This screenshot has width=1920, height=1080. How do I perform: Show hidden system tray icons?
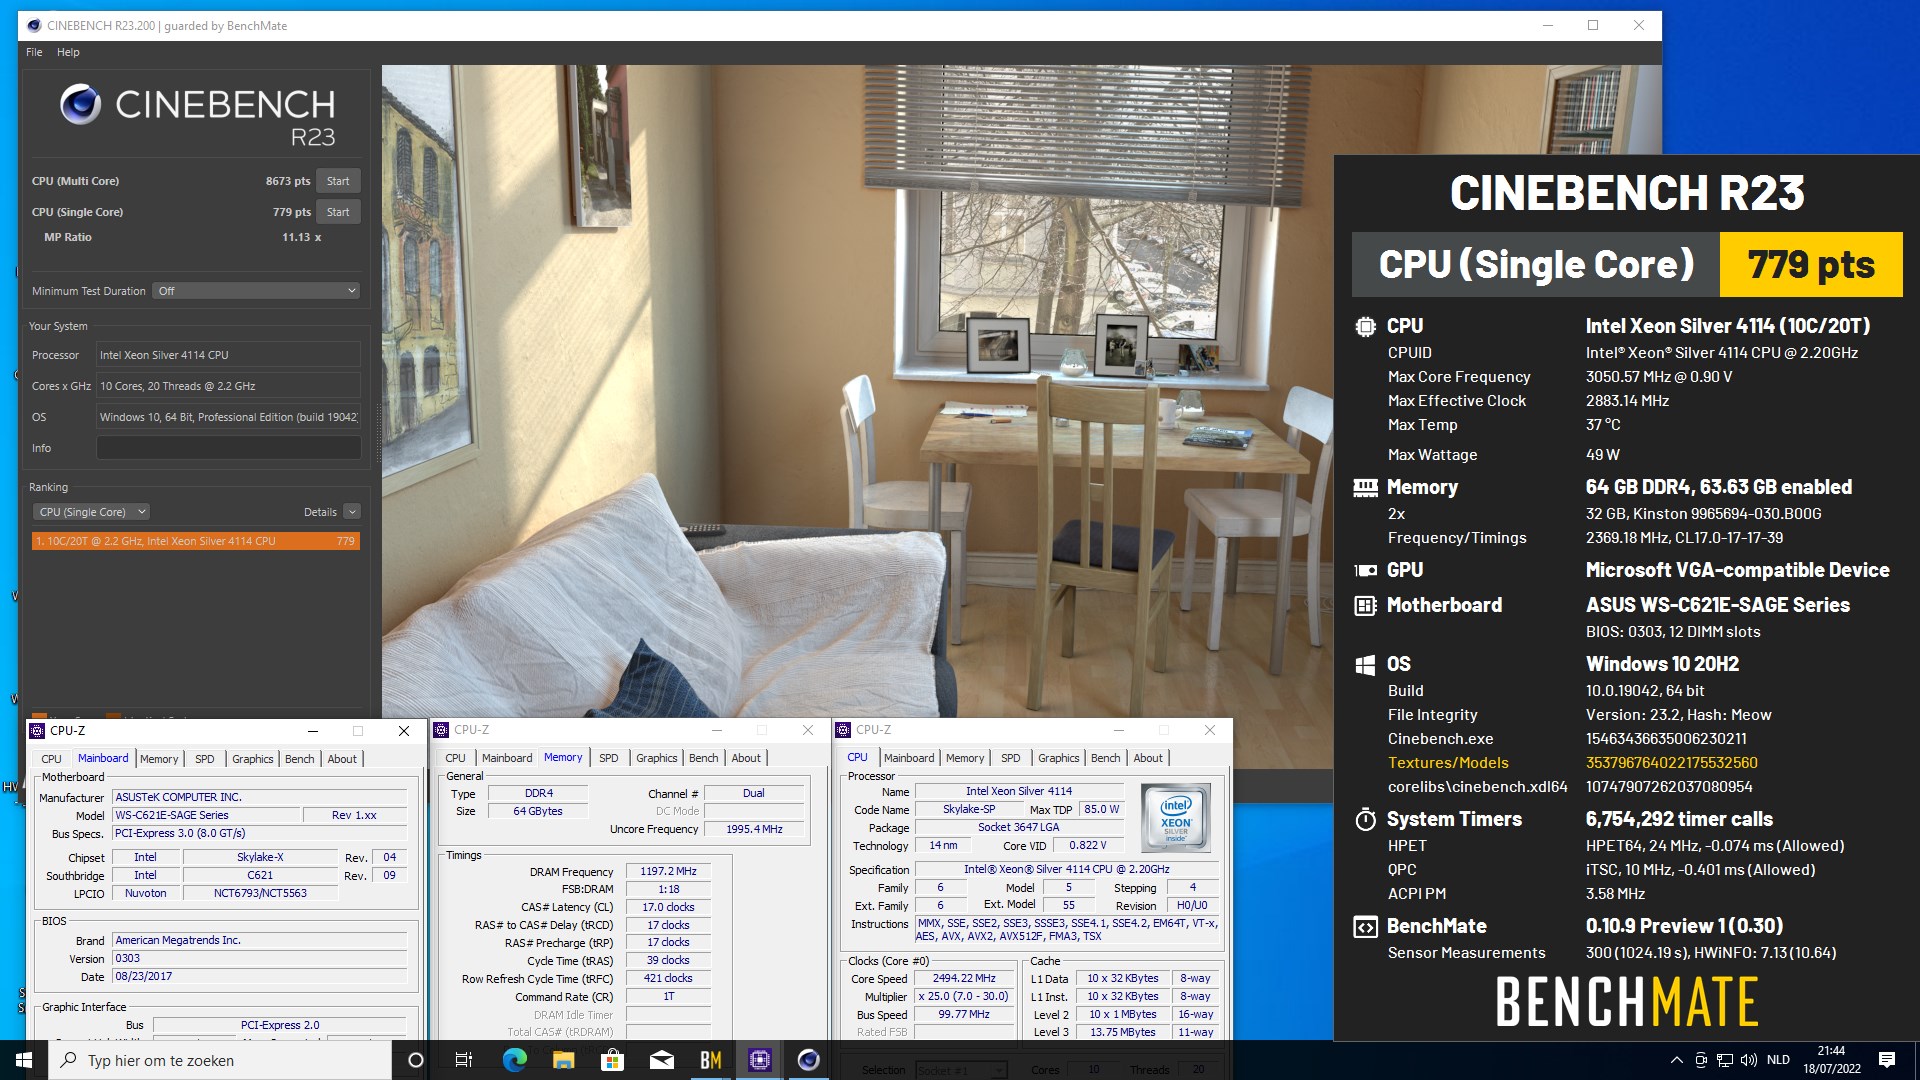1676,1060
